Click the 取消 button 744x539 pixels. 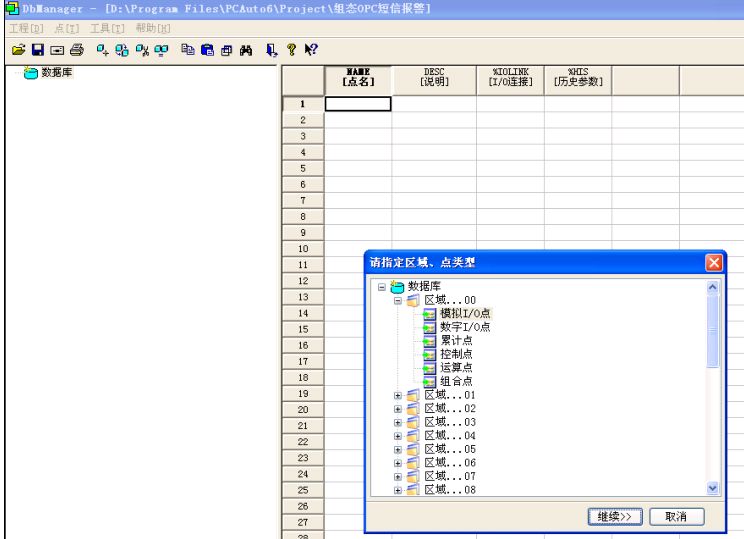(677, 515)
